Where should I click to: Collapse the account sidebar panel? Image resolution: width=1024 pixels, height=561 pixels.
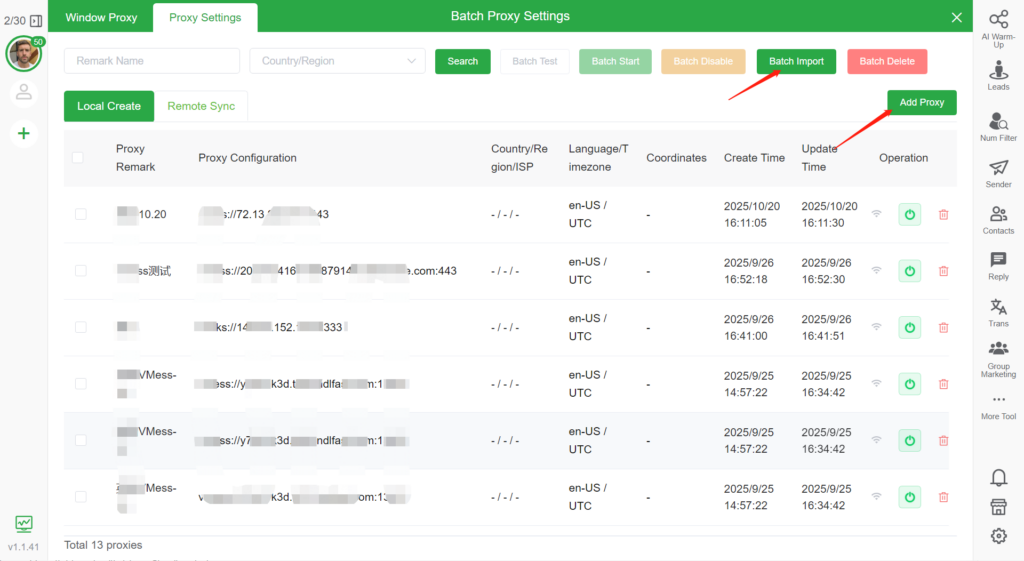click(37, 20)
